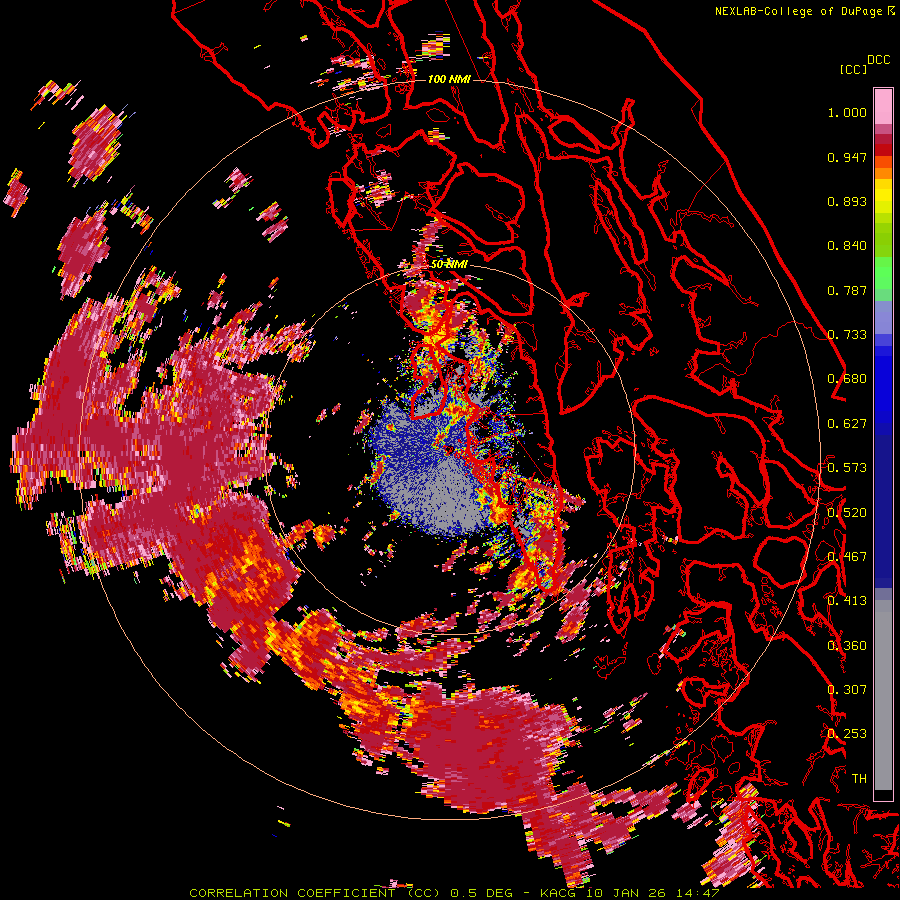Screen dimensions: 900x900
Task: Click the 50 NMI range ring label
Action: [449, 265]
